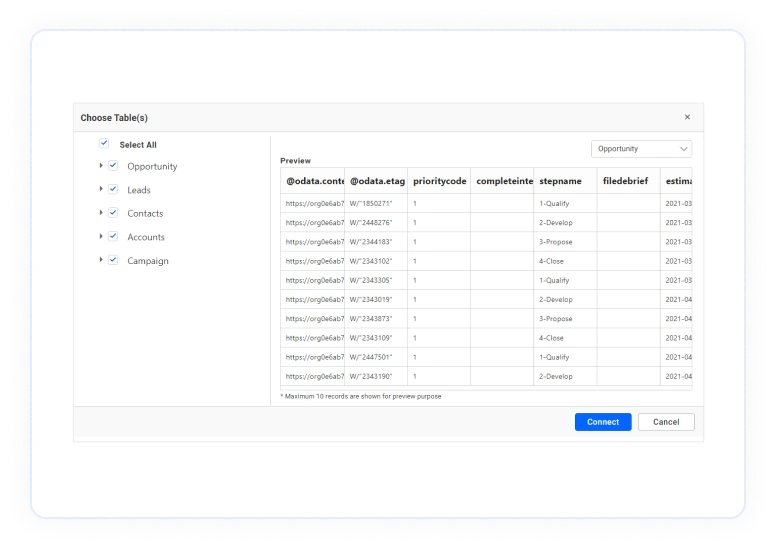Uncheck the Accounts table checkbox
Image resolution: width=773 pixels, height=547 pixels.
coord(113,236)
